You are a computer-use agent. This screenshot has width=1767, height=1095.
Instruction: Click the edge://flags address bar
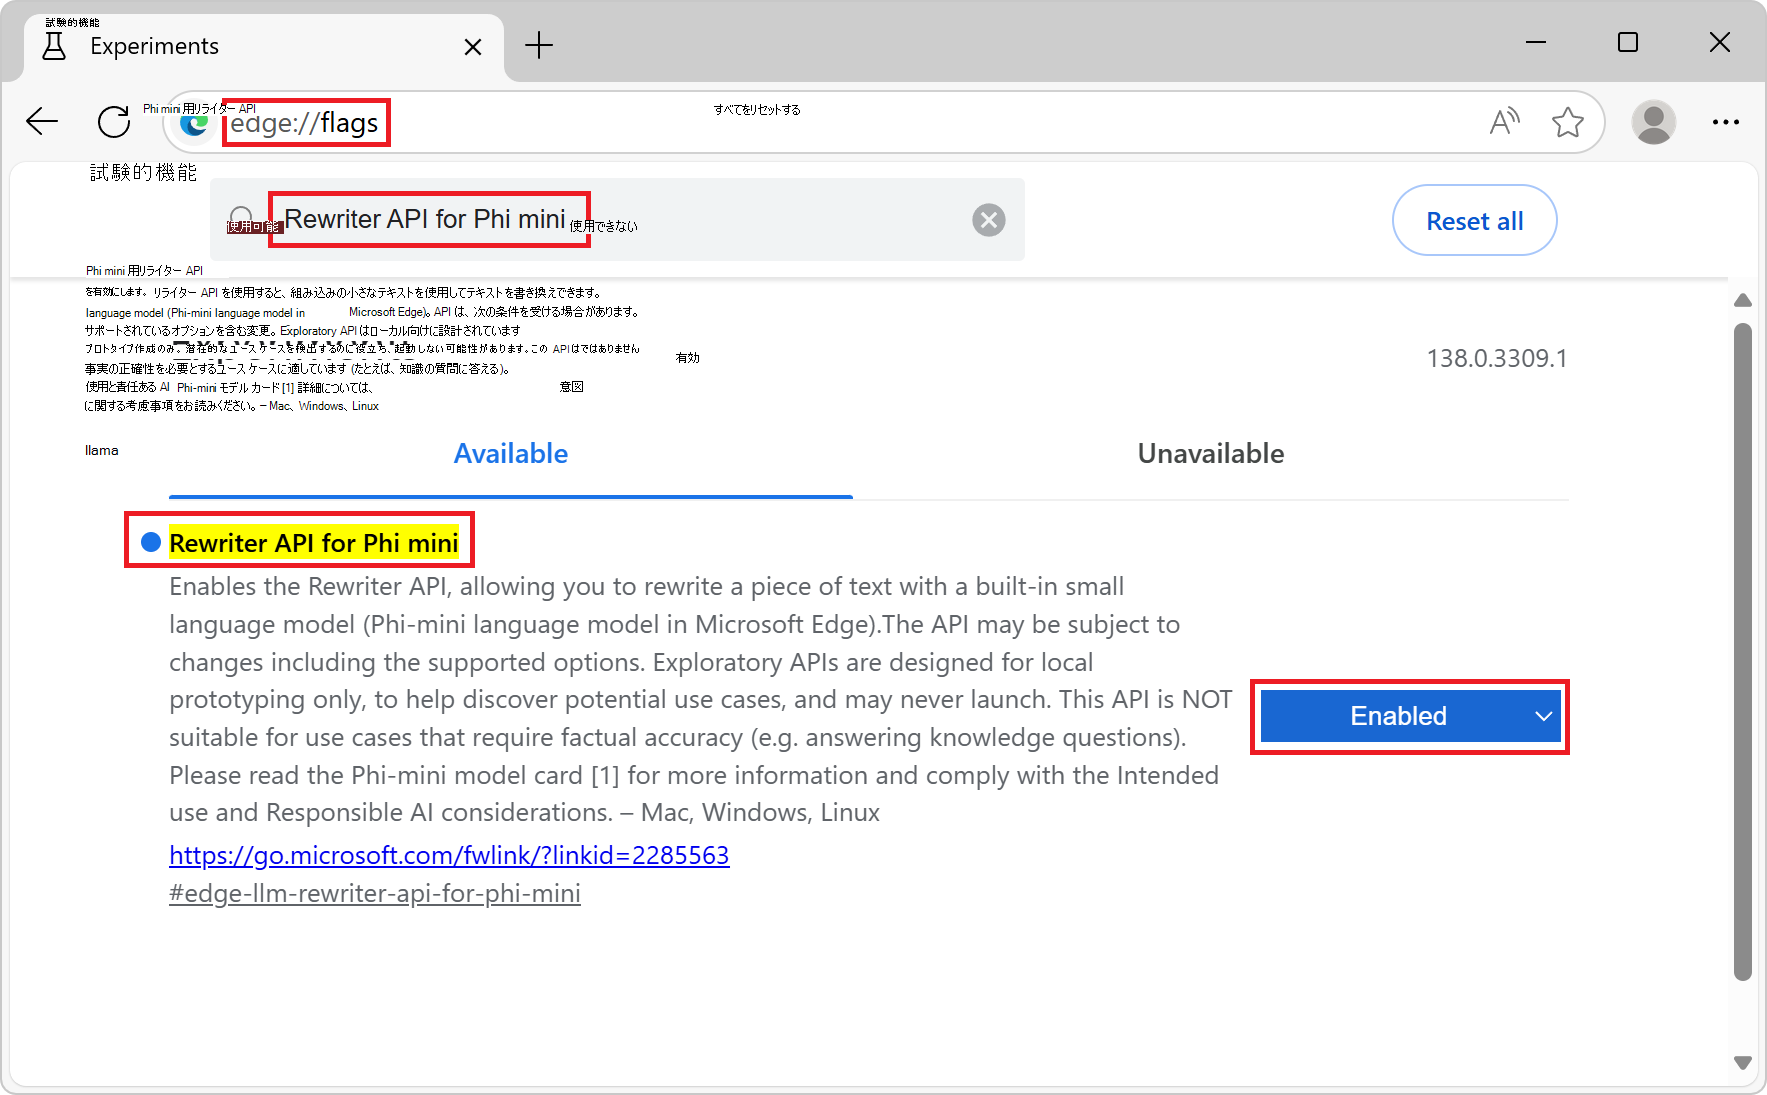[885, 122]
